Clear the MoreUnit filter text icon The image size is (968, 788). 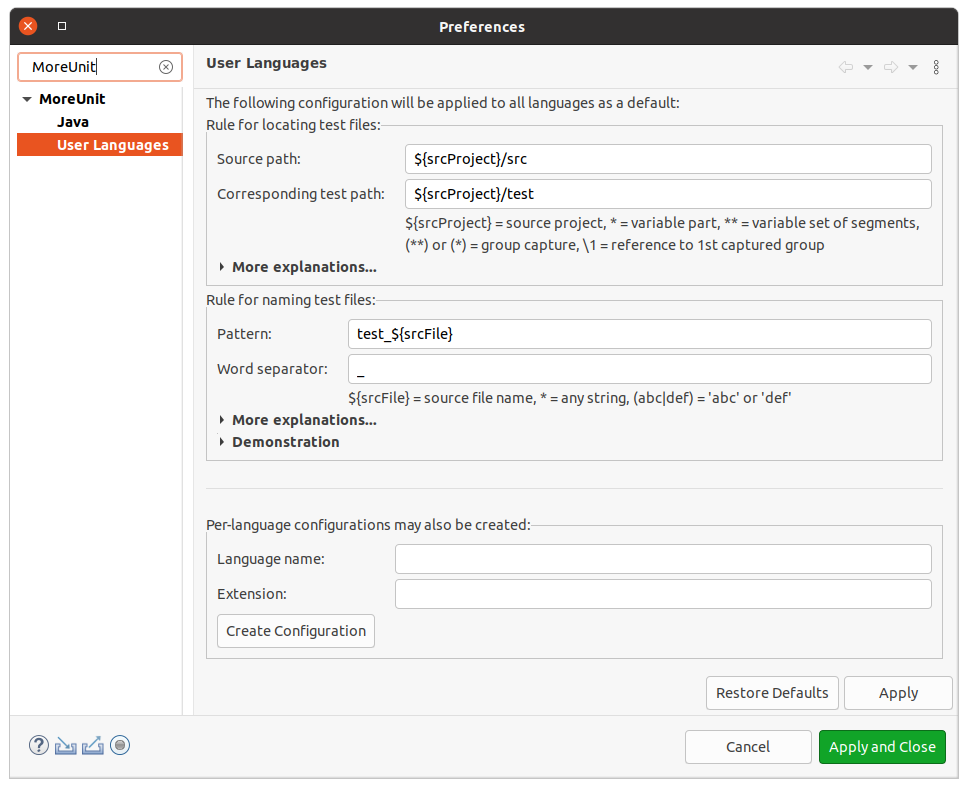165,67
